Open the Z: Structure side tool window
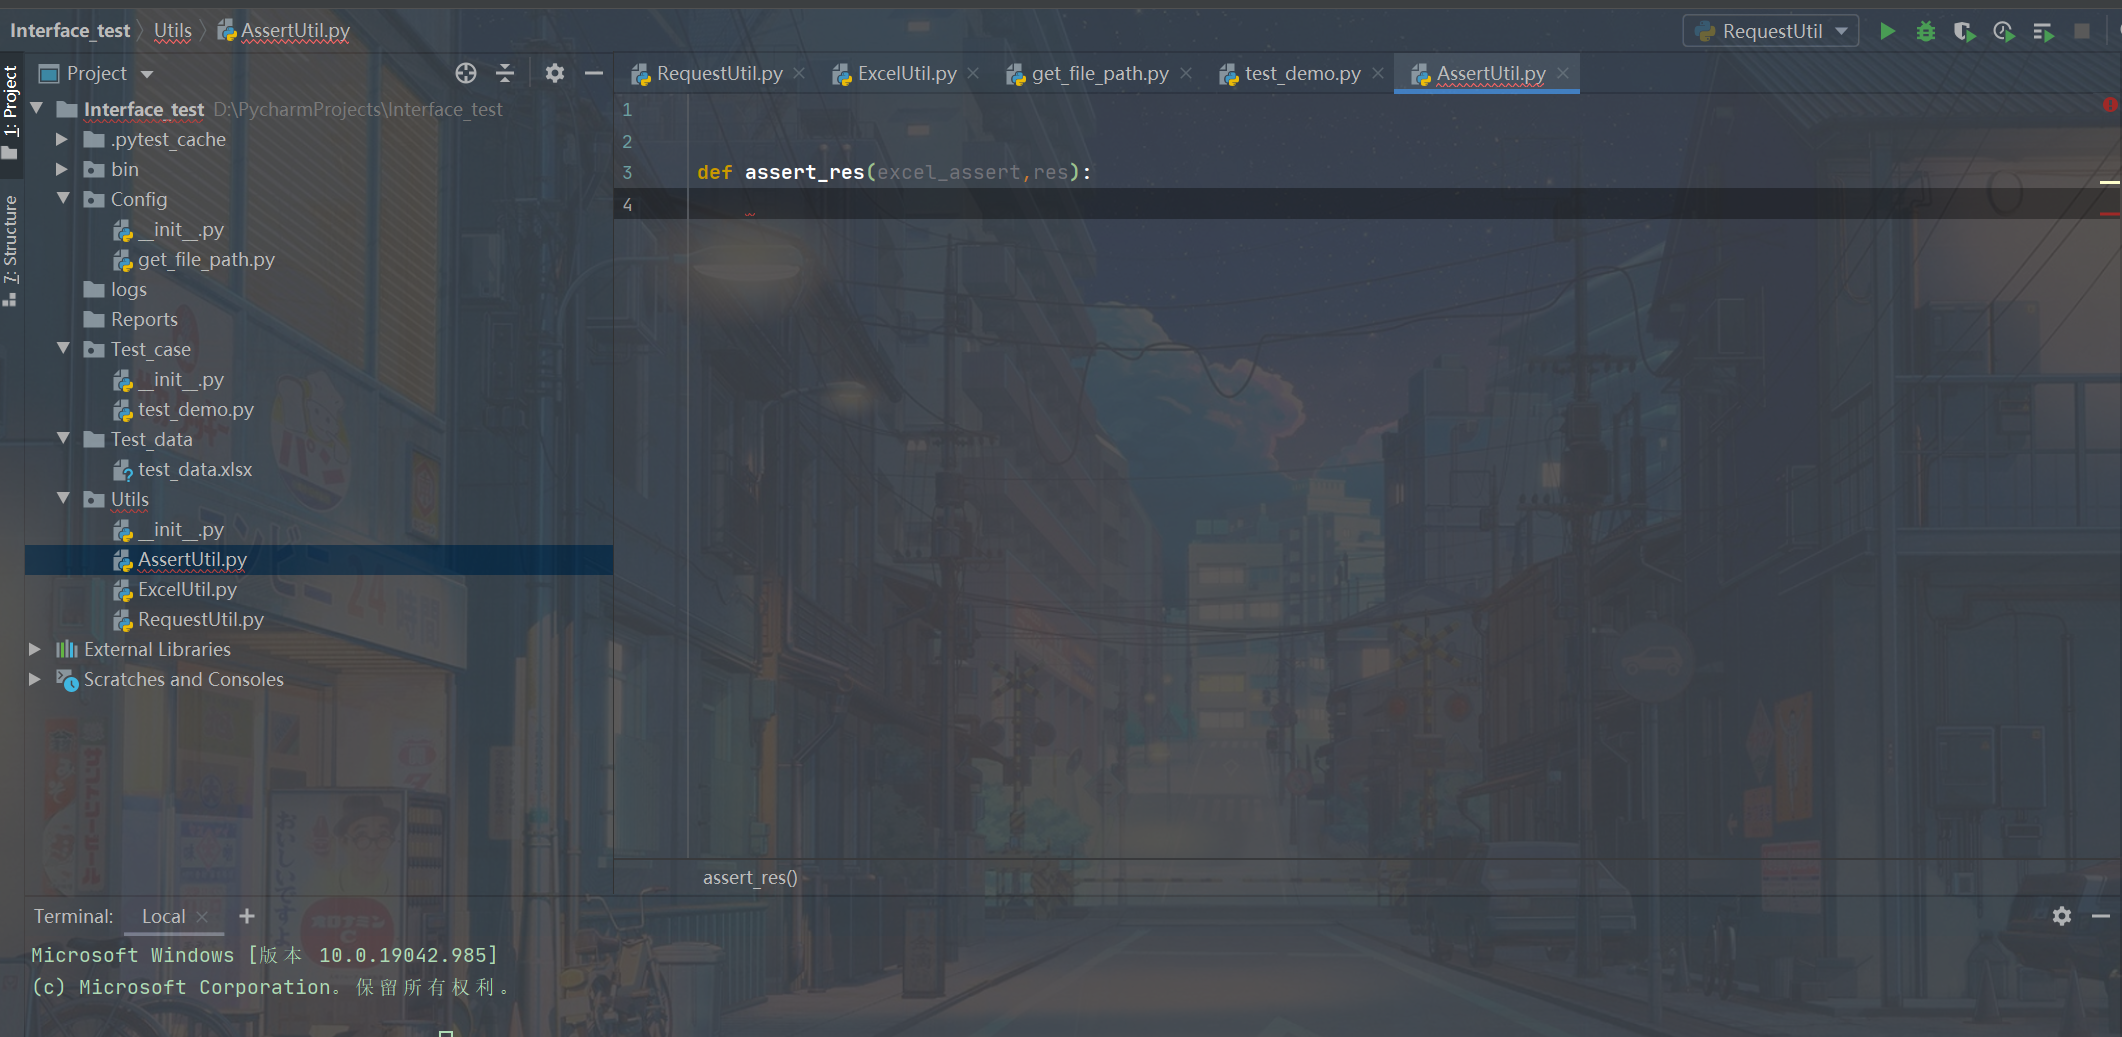This screenshot has width=2122, height=1037. tap(11, 250)
